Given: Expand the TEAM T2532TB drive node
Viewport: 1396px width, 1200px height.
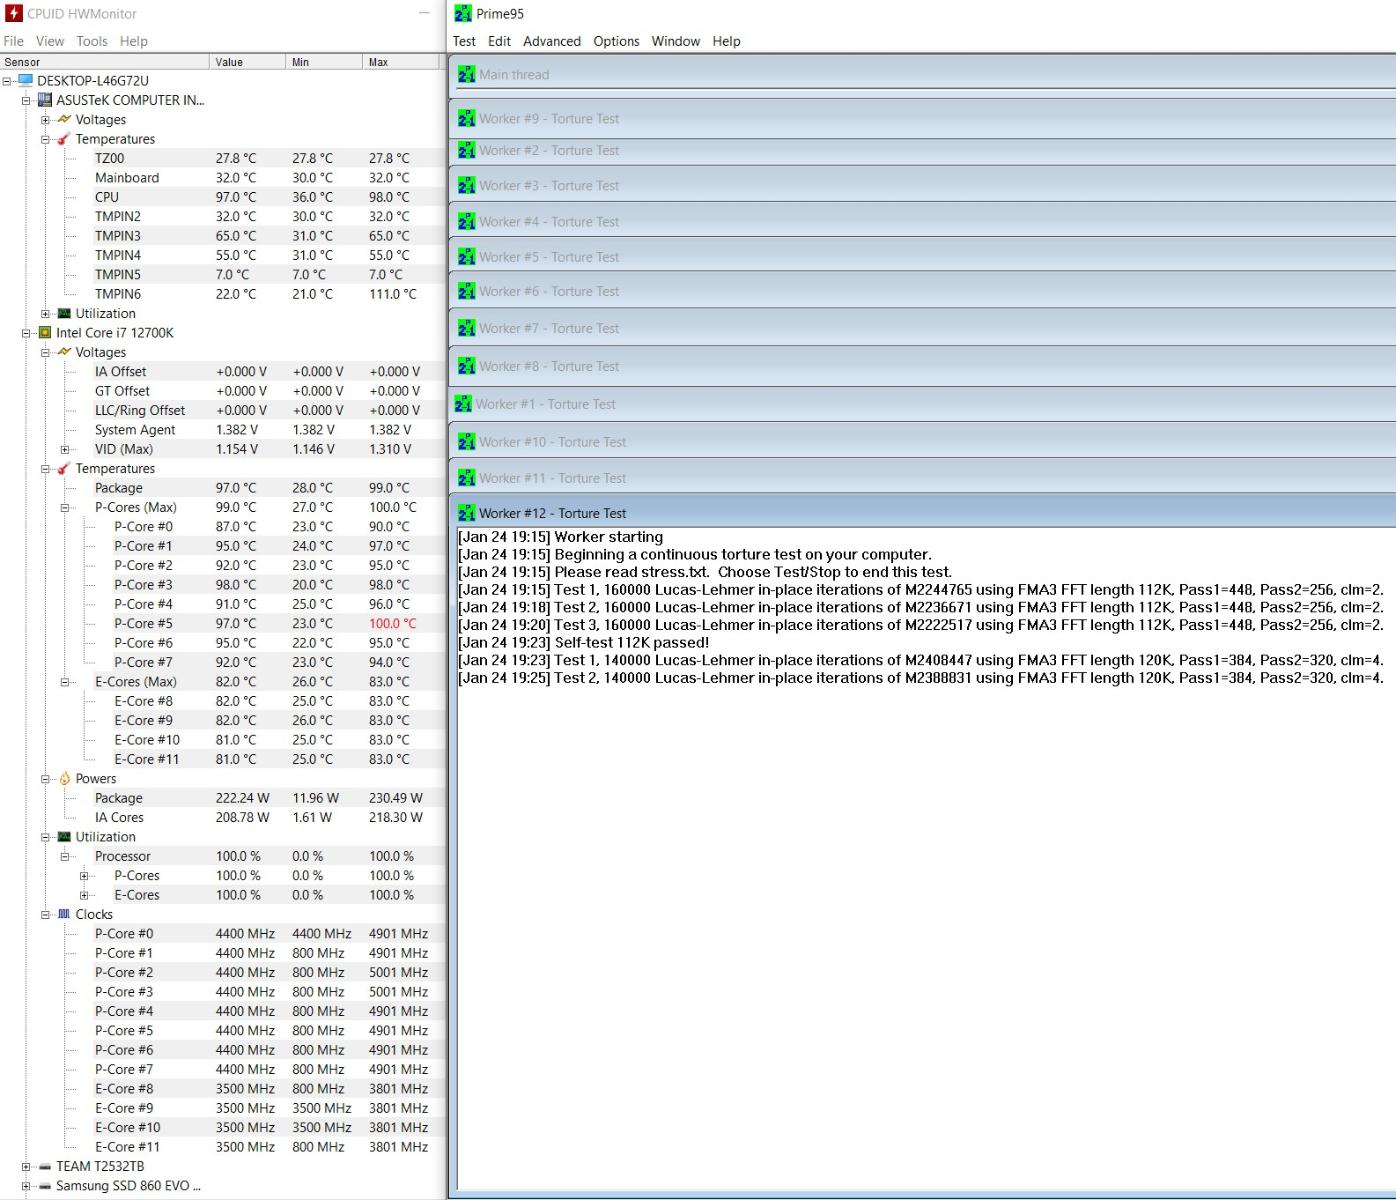Looking at the screenshot, I should [26, 1167].
